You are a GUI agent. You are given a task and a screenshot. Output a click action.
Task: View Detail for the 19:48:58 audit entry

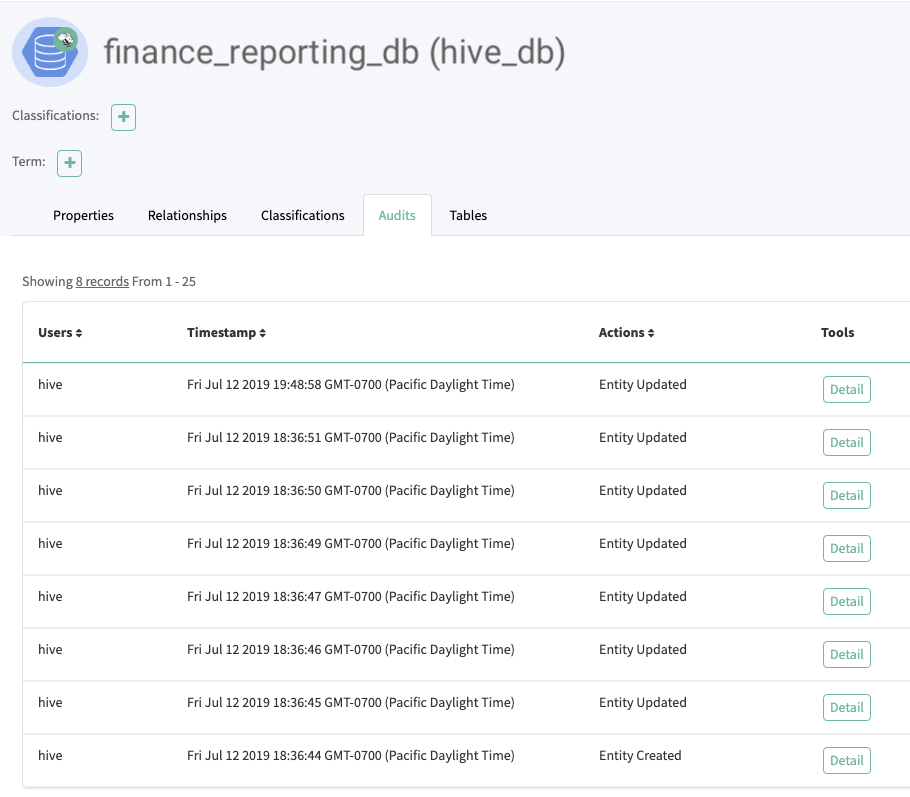tap(846, 389)
